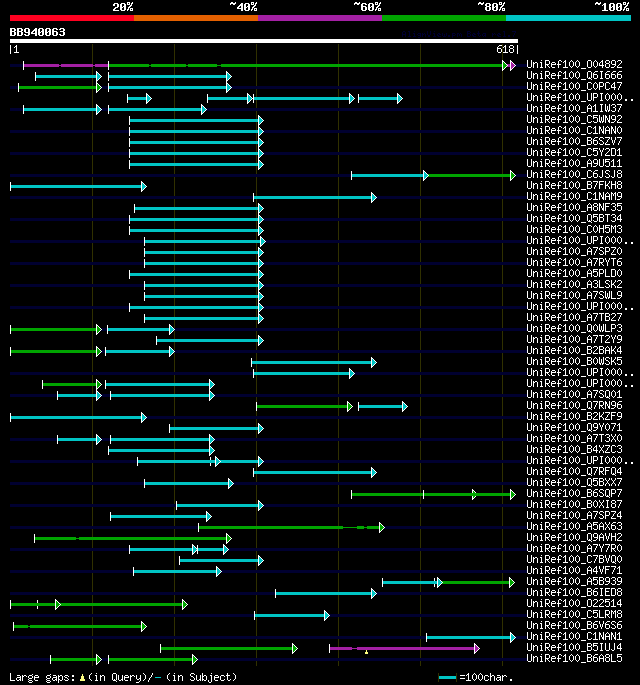The height and width of the screenshot is (685, 640).
Task: Open hit UniRef100_Q6I666
Action: click(x=574, y=75)
